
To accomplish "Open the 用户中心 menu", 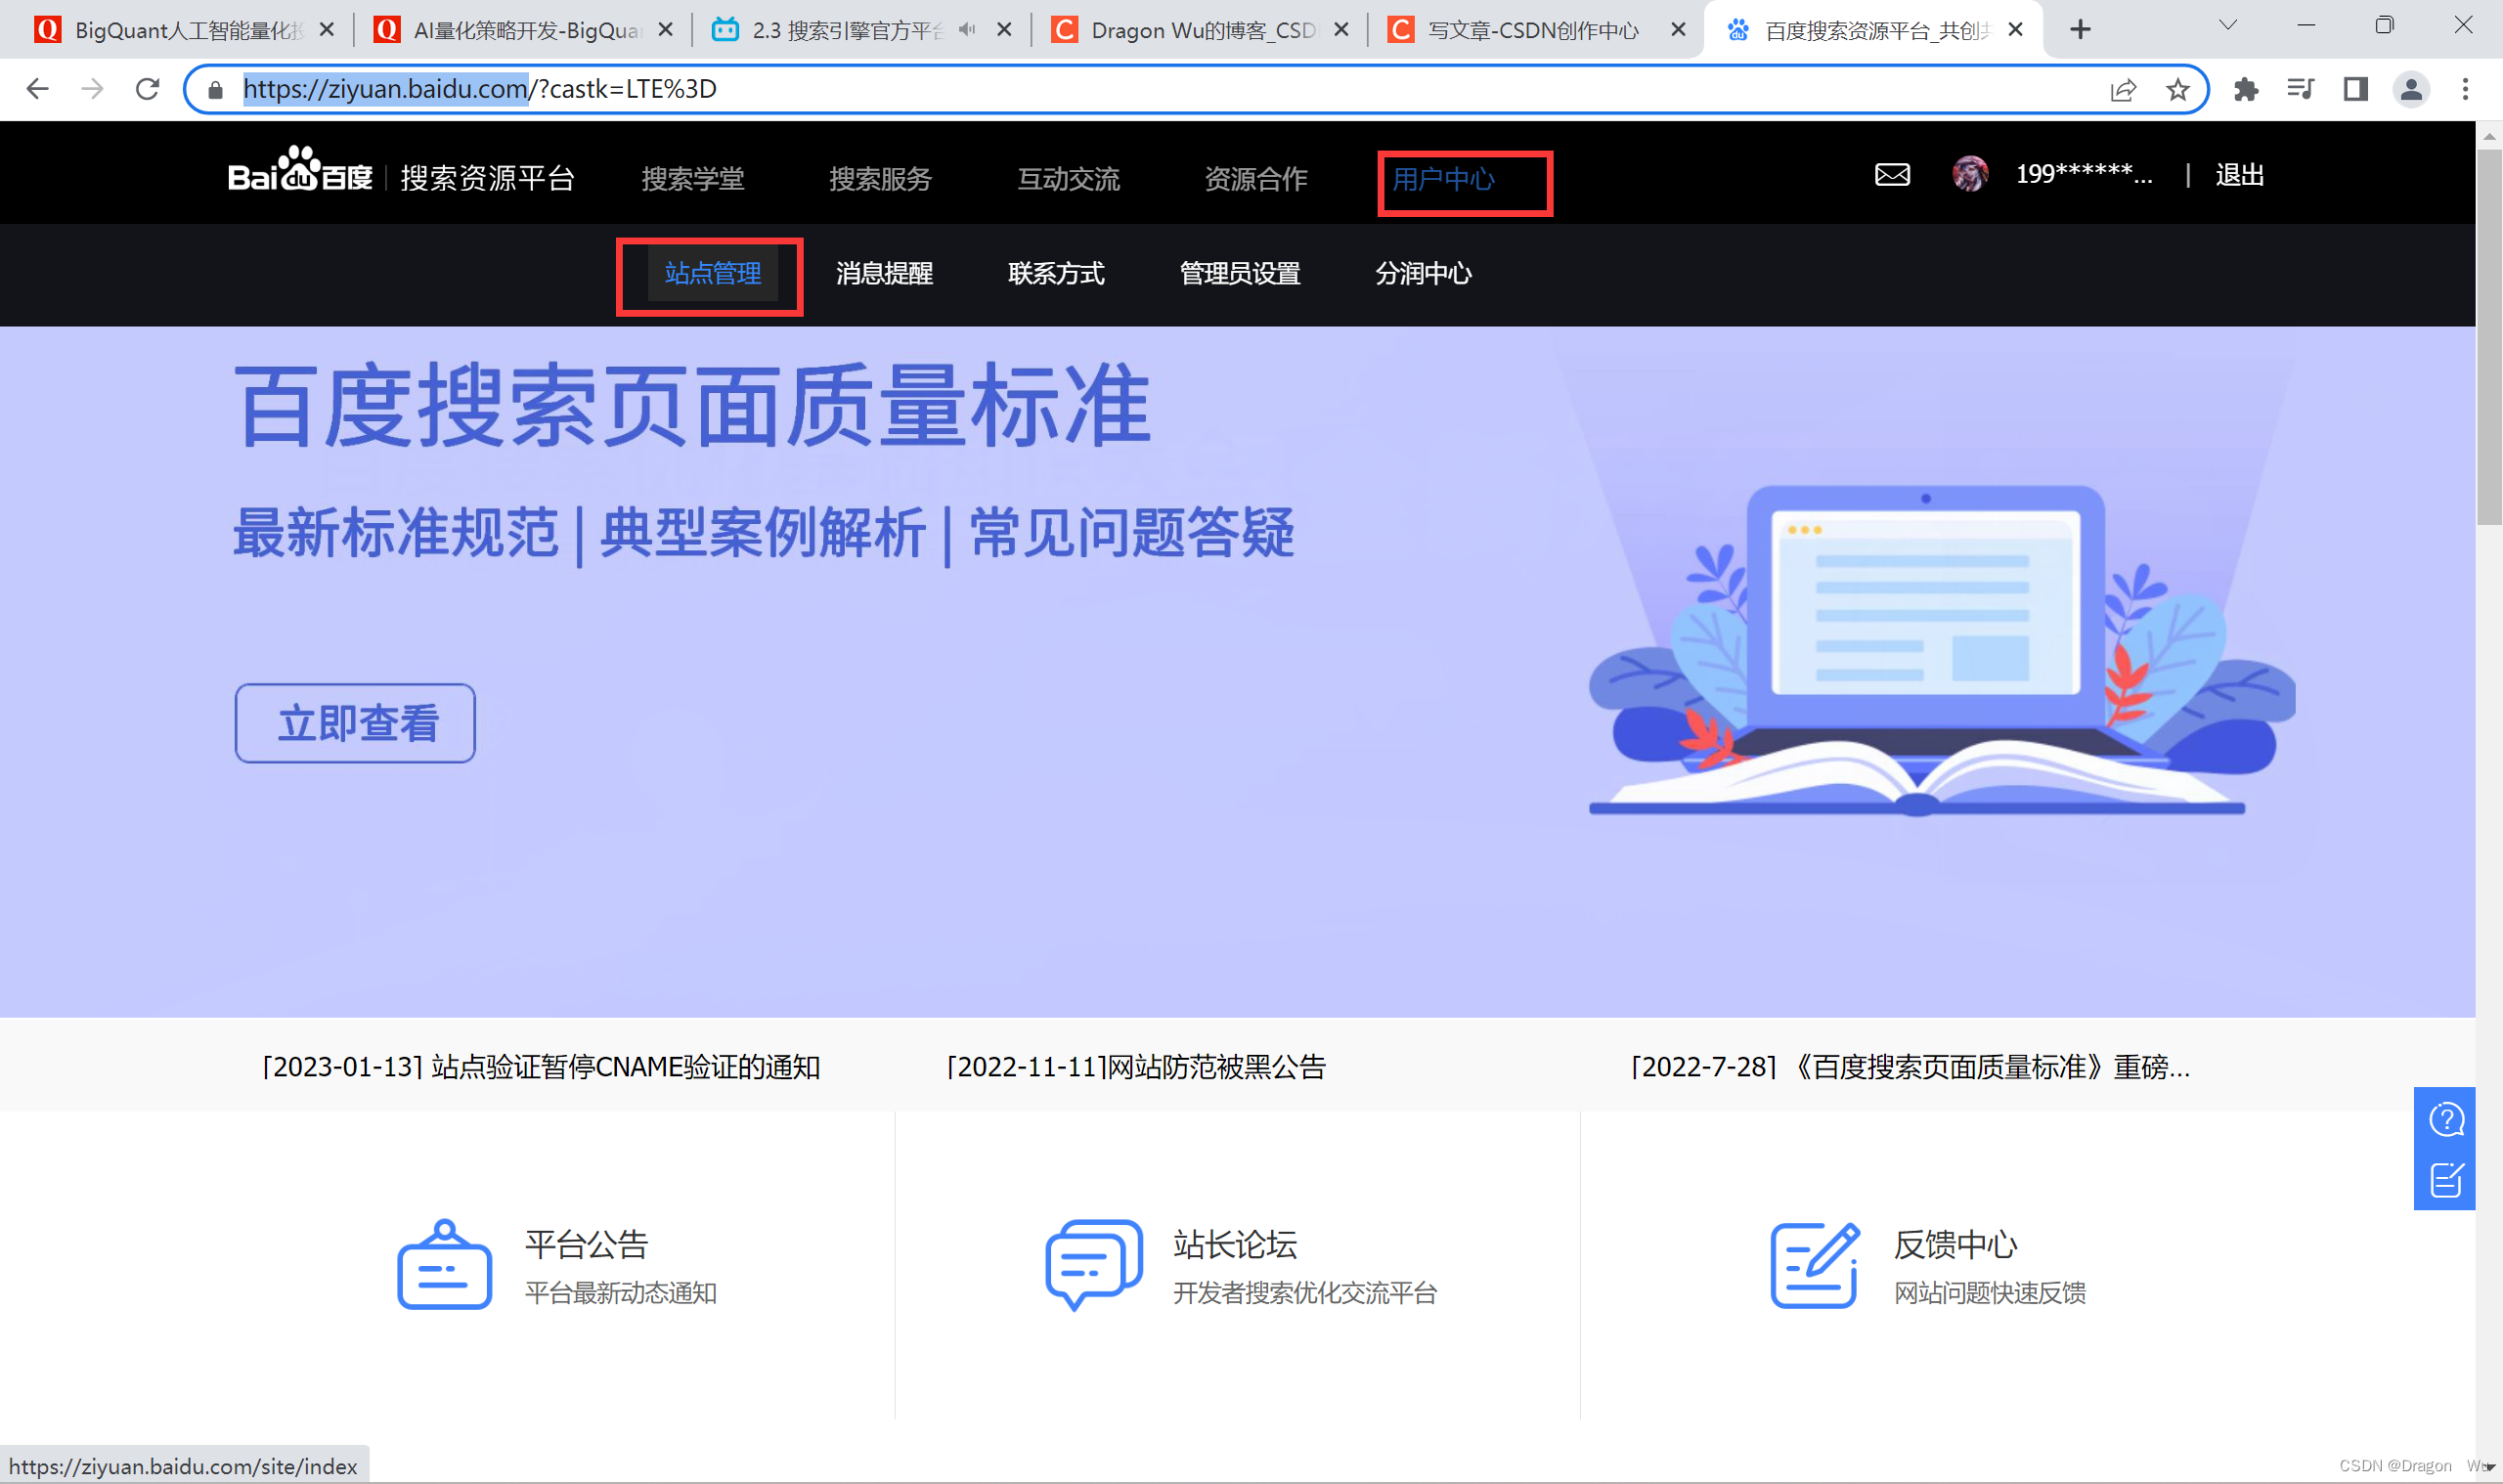I will (x=1444, y=179).
